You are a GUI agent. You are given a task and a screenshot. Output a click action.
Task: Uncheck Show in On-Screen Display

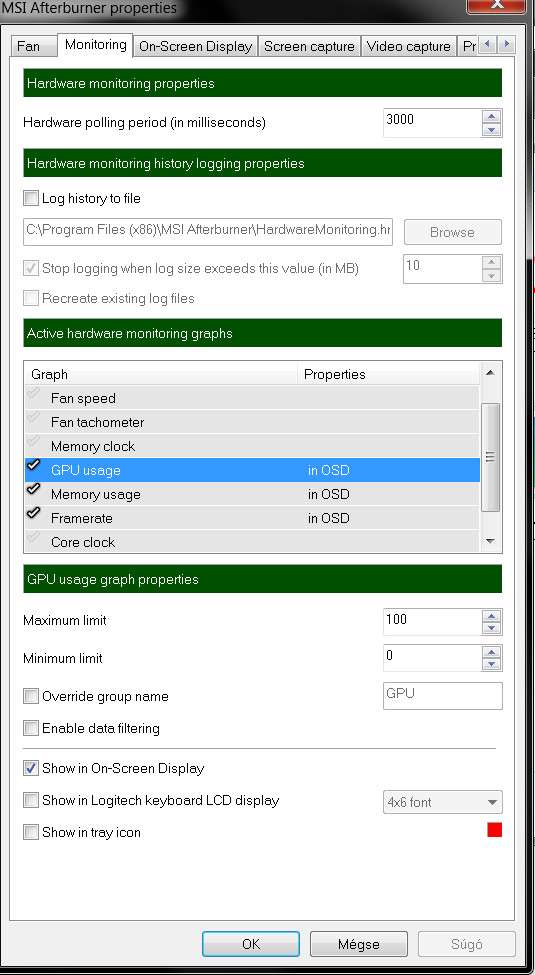(30, 768)
